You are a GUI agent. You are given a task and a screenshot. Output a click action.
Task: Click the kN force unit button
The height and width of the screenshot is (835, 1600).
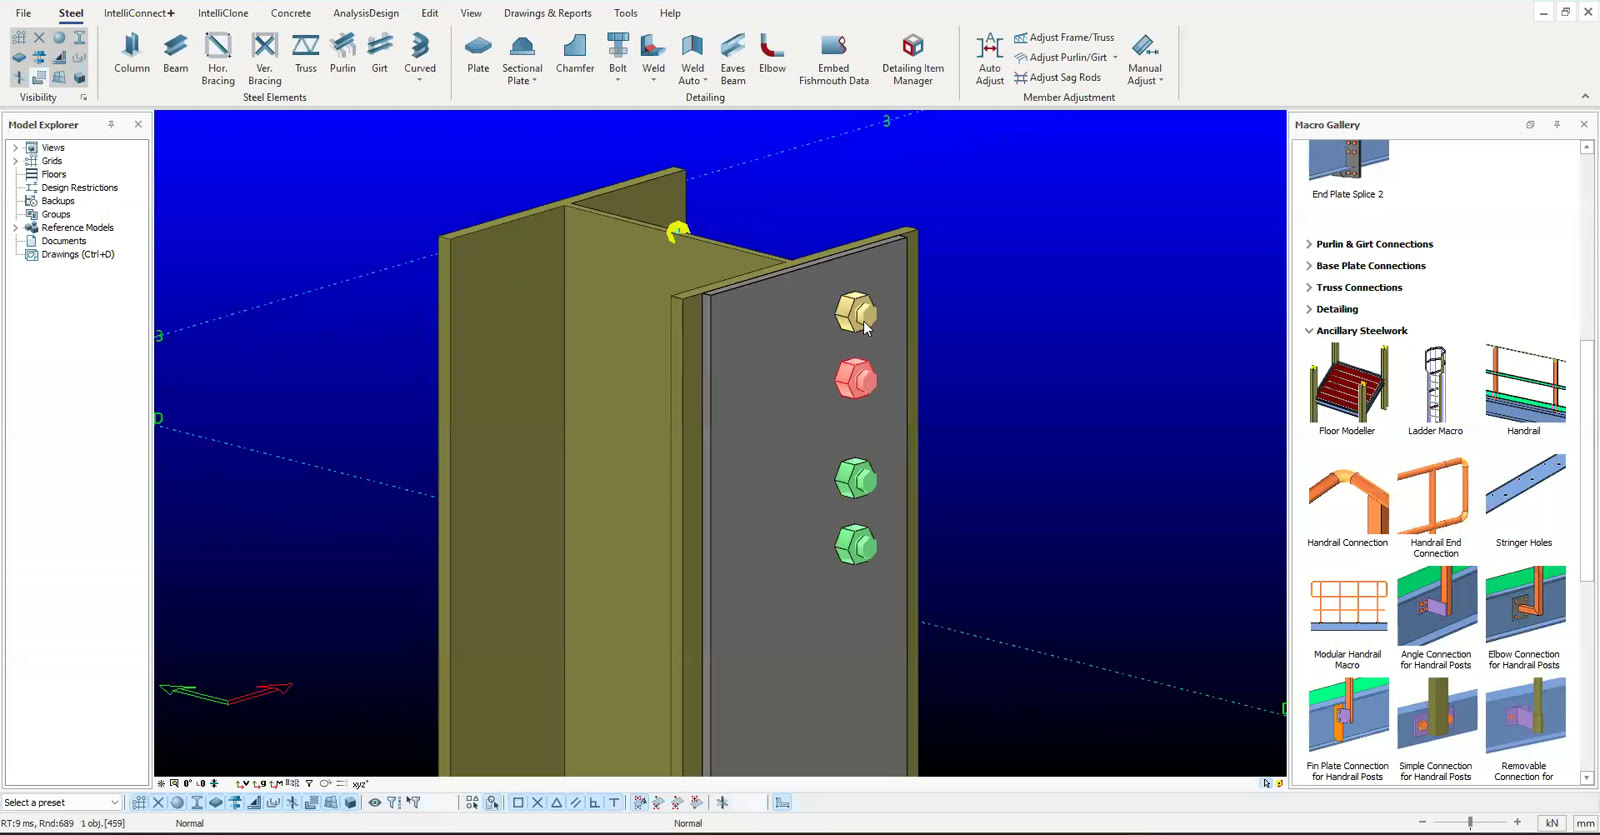point(1551,823)
